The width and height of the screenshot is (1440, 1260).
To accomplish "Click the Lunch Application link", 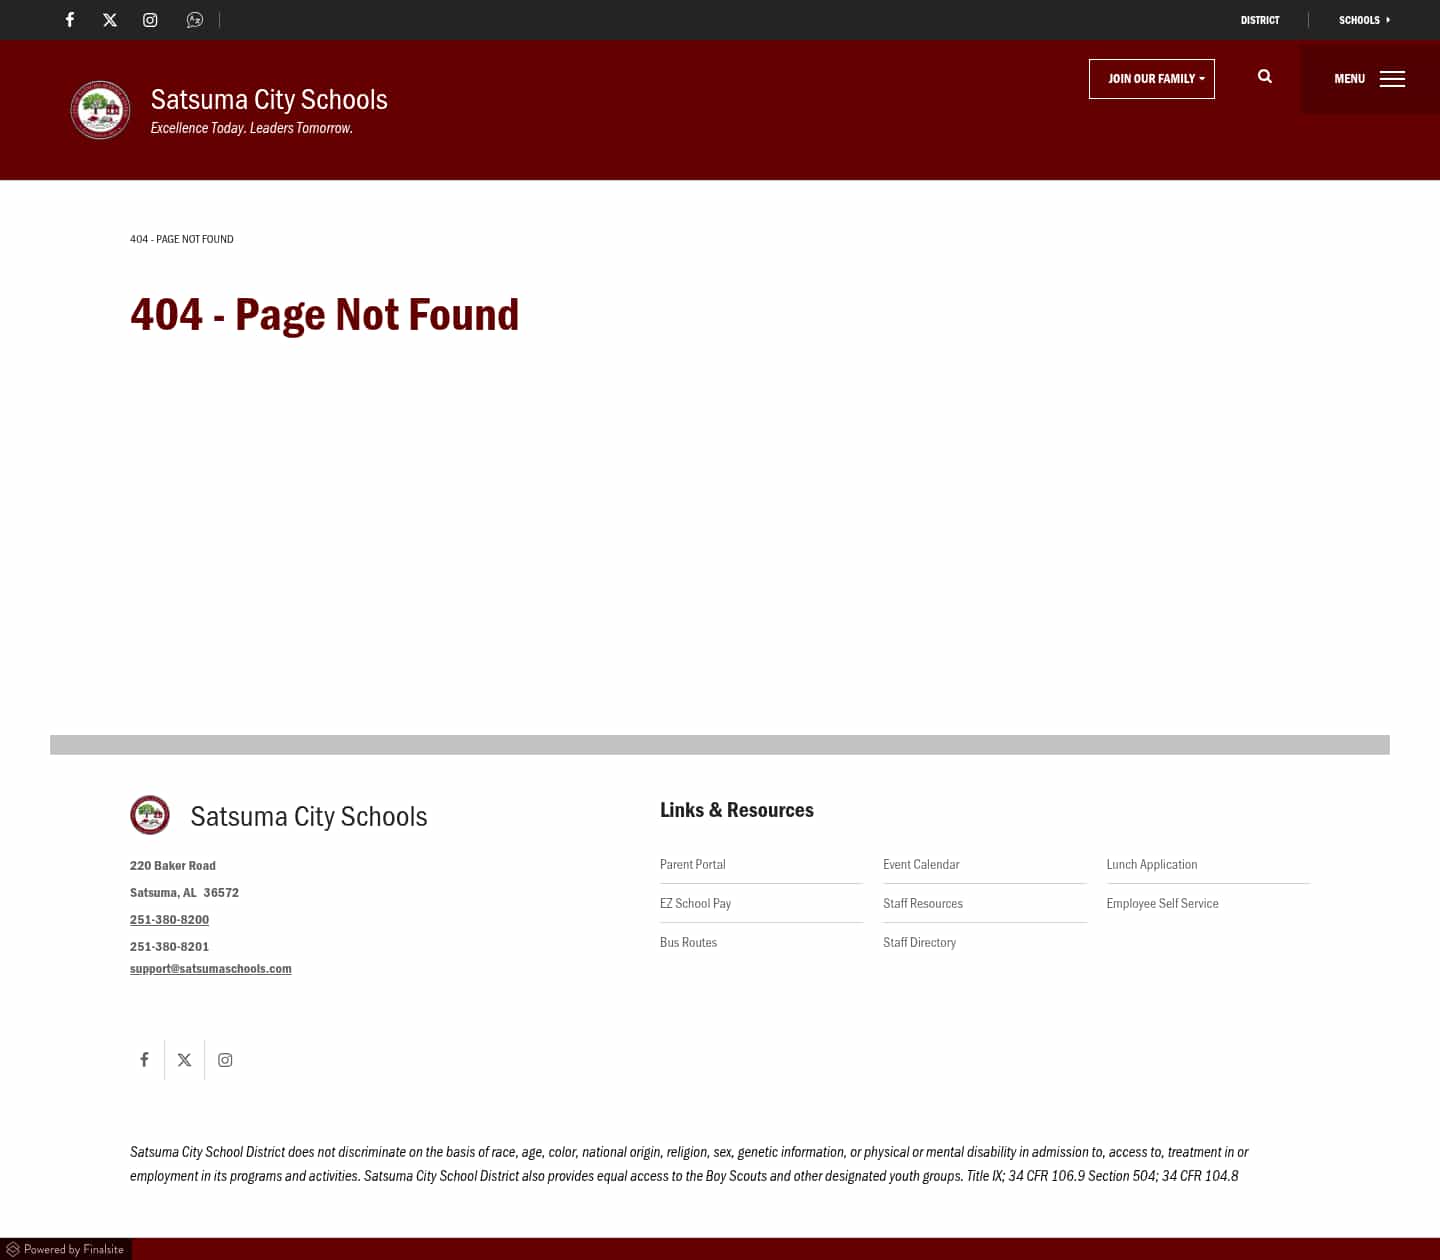I will (x=1151, y=864).
